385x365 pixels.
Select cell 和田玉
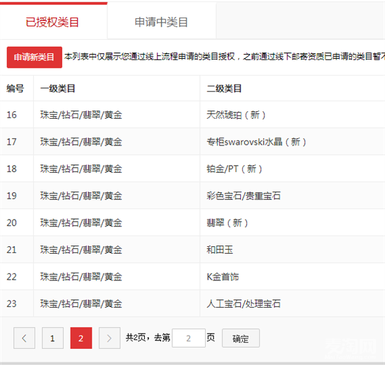(220, 250)
